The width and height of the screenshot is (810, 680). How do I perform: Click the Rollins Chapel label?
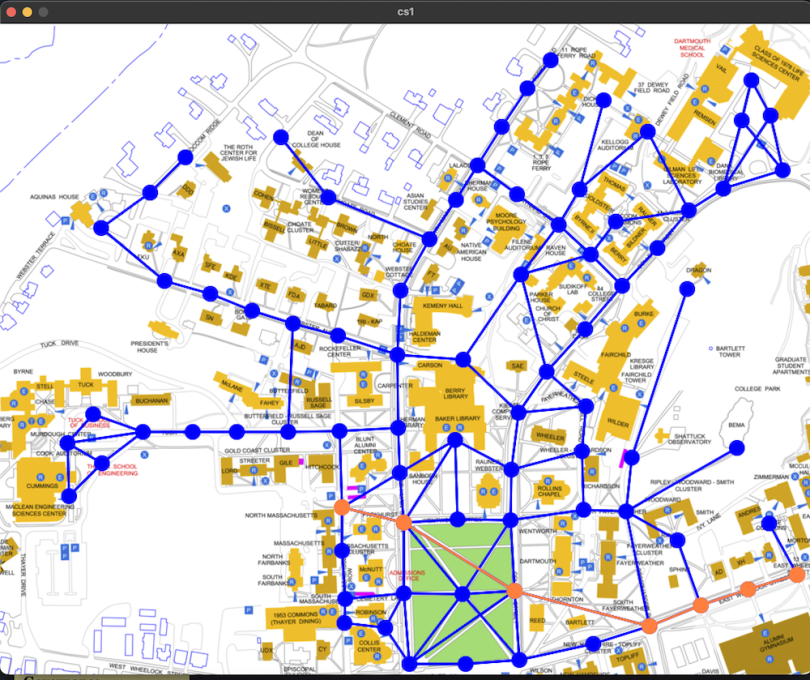pyautogui.click(x=549, y=491)
